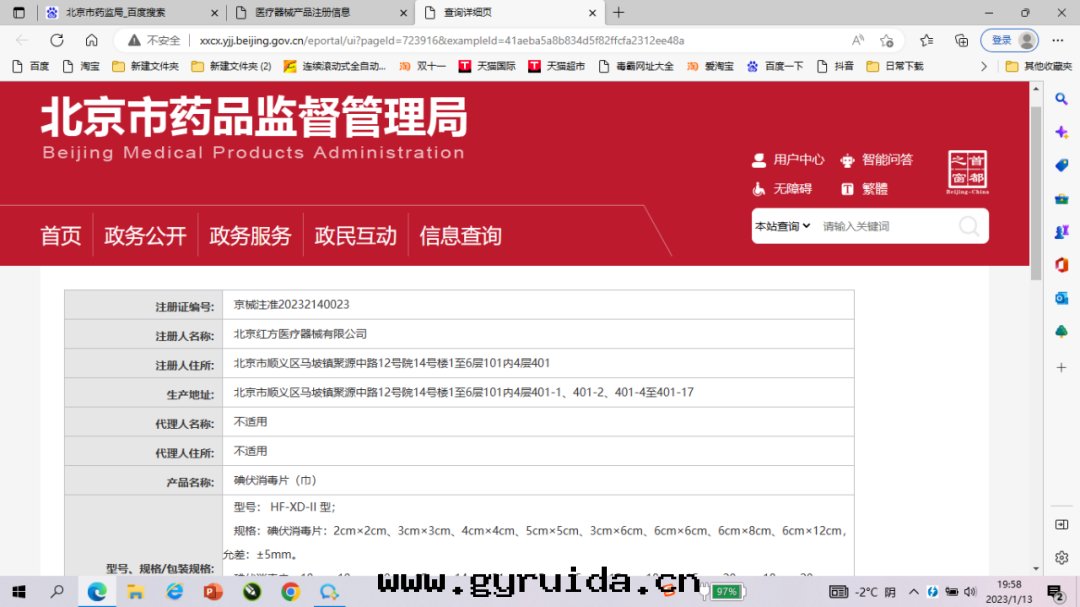Open sidebar settings gear icon
Screen dimensions: 1080x607
click(x=1062, y=557)
